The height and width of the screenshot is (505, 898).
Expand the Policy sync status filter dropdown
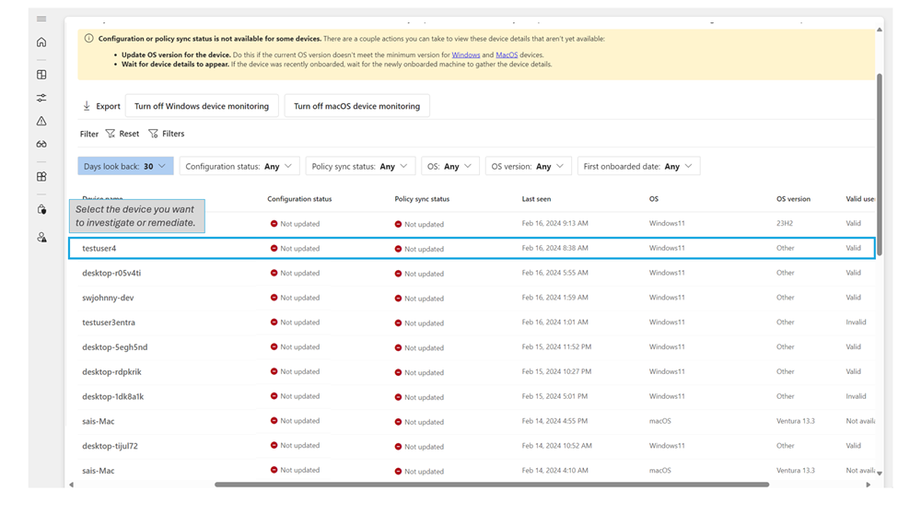coord(360,166)
